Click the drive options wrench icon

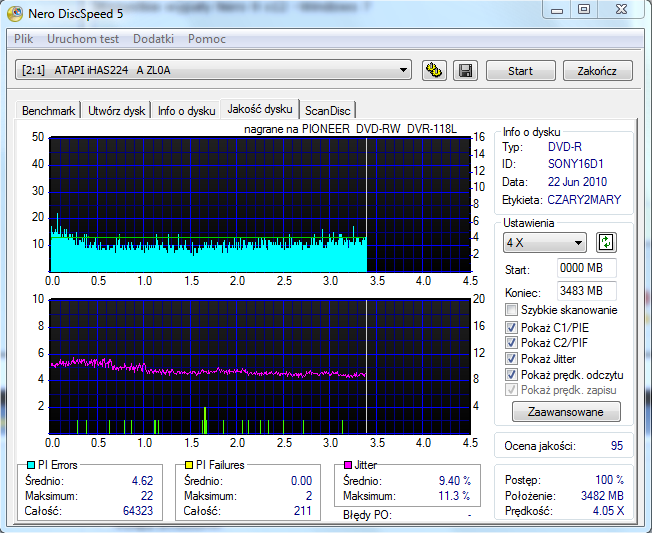point(434,70)
